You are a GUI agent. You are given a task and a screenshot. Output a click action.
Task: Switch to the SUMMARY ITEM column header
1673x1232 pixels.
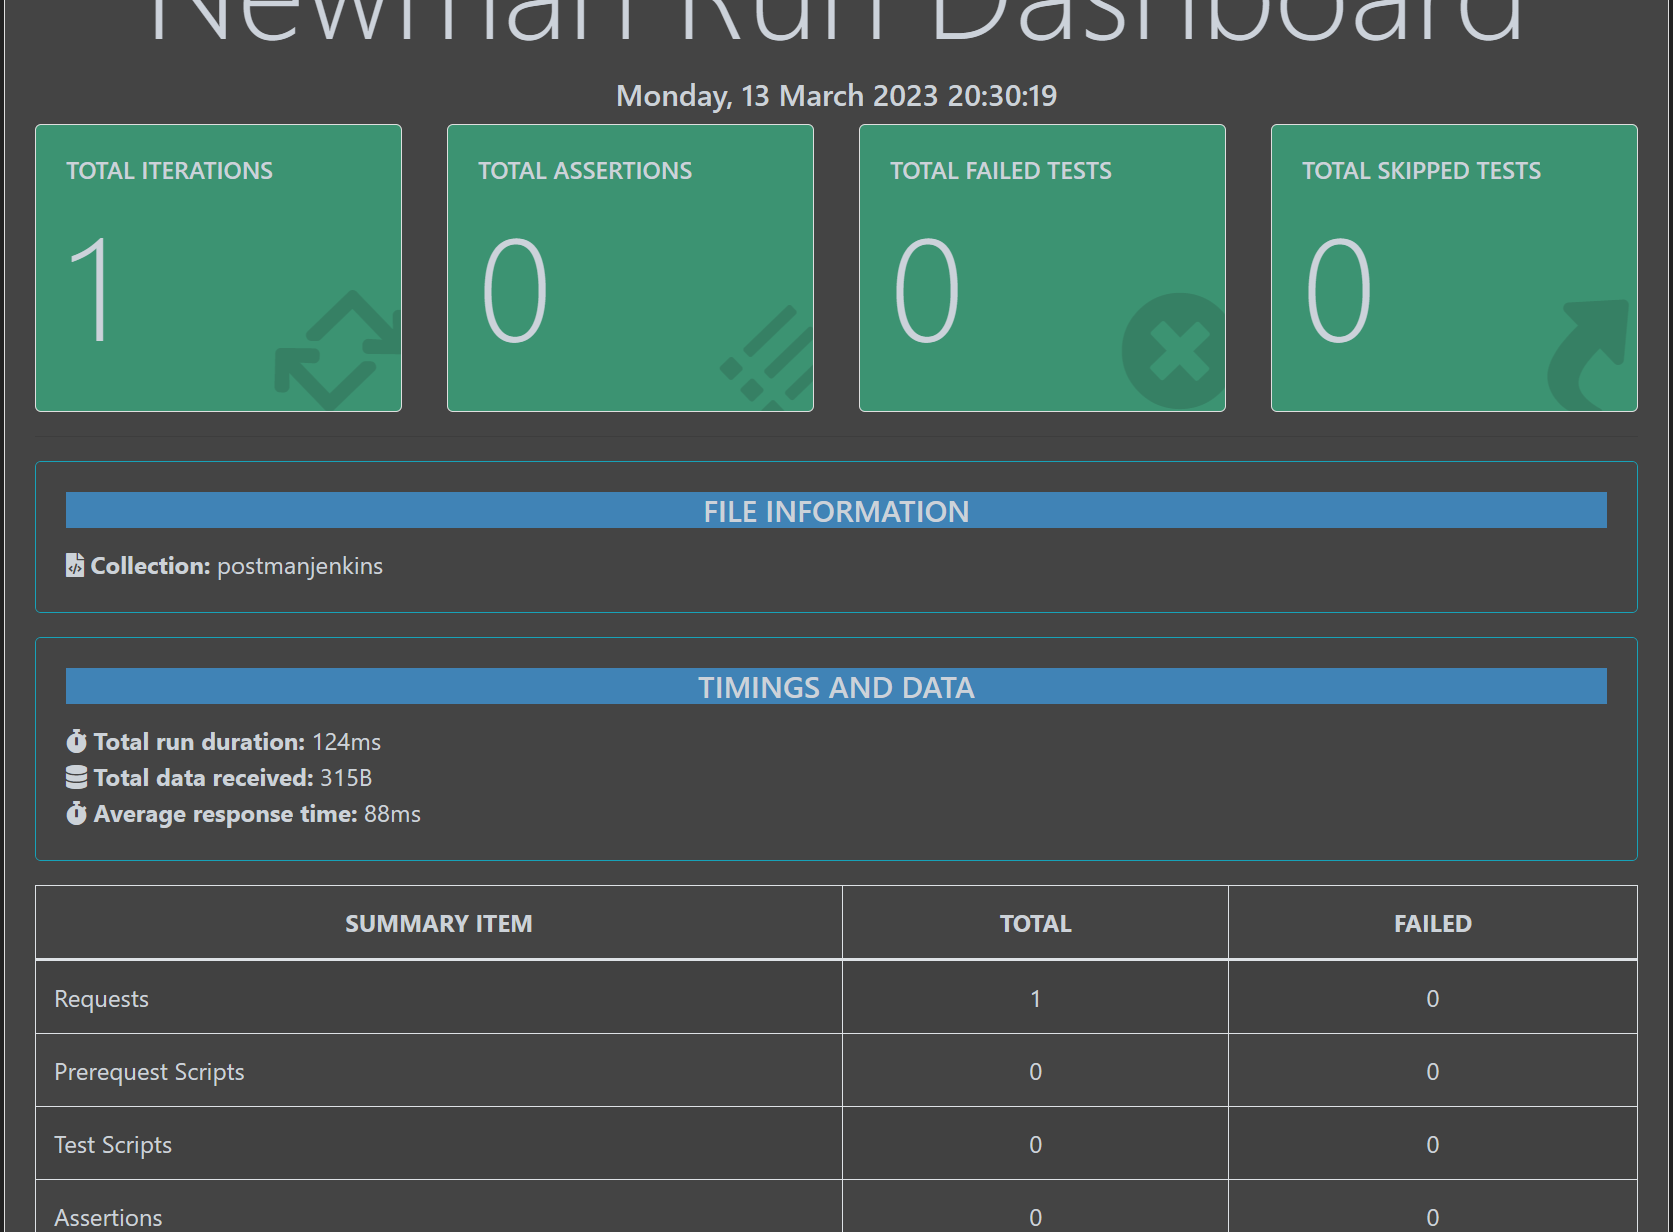[x=438, y=923]
